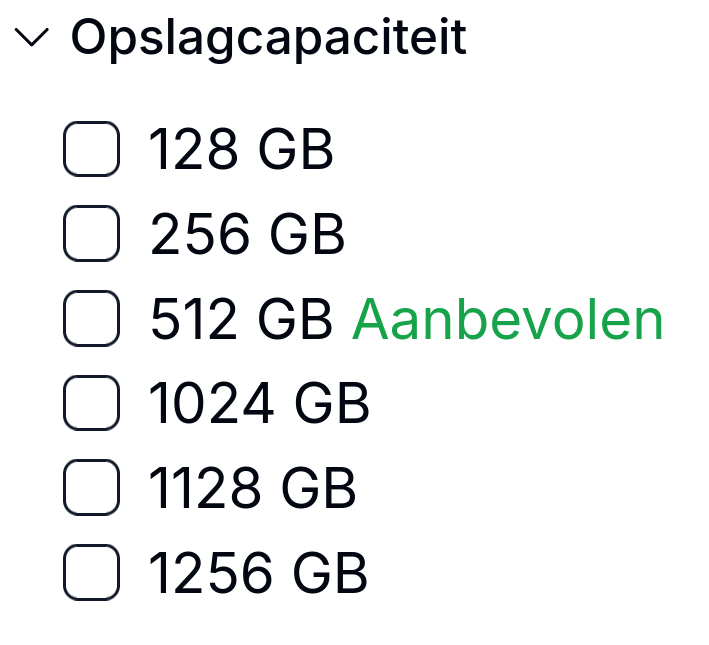Viewport: 709px width, 645px height.
Task: Select the 1024 GB checkbox
Action: tap(92, 404)
